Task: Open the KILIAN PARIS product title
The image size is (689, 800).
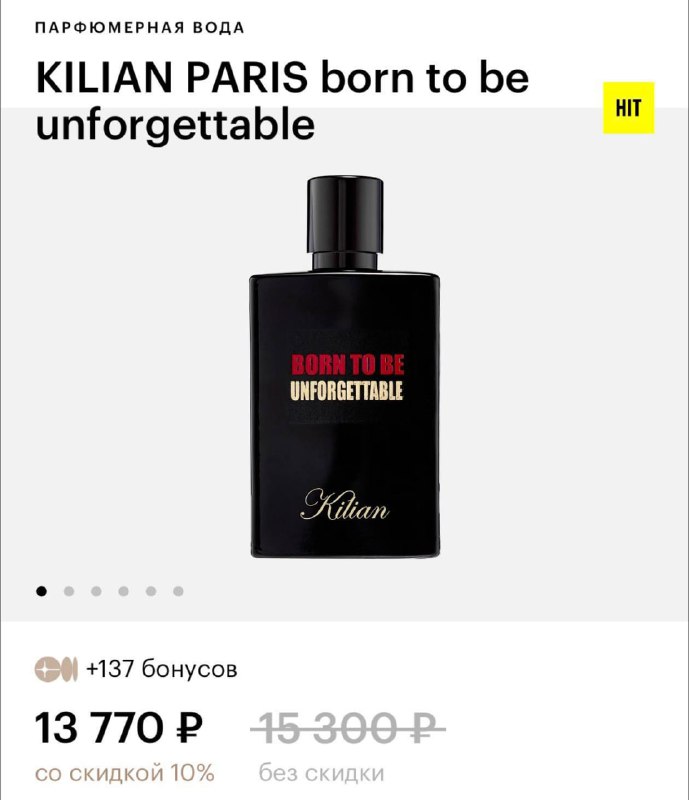Action: 282,101
